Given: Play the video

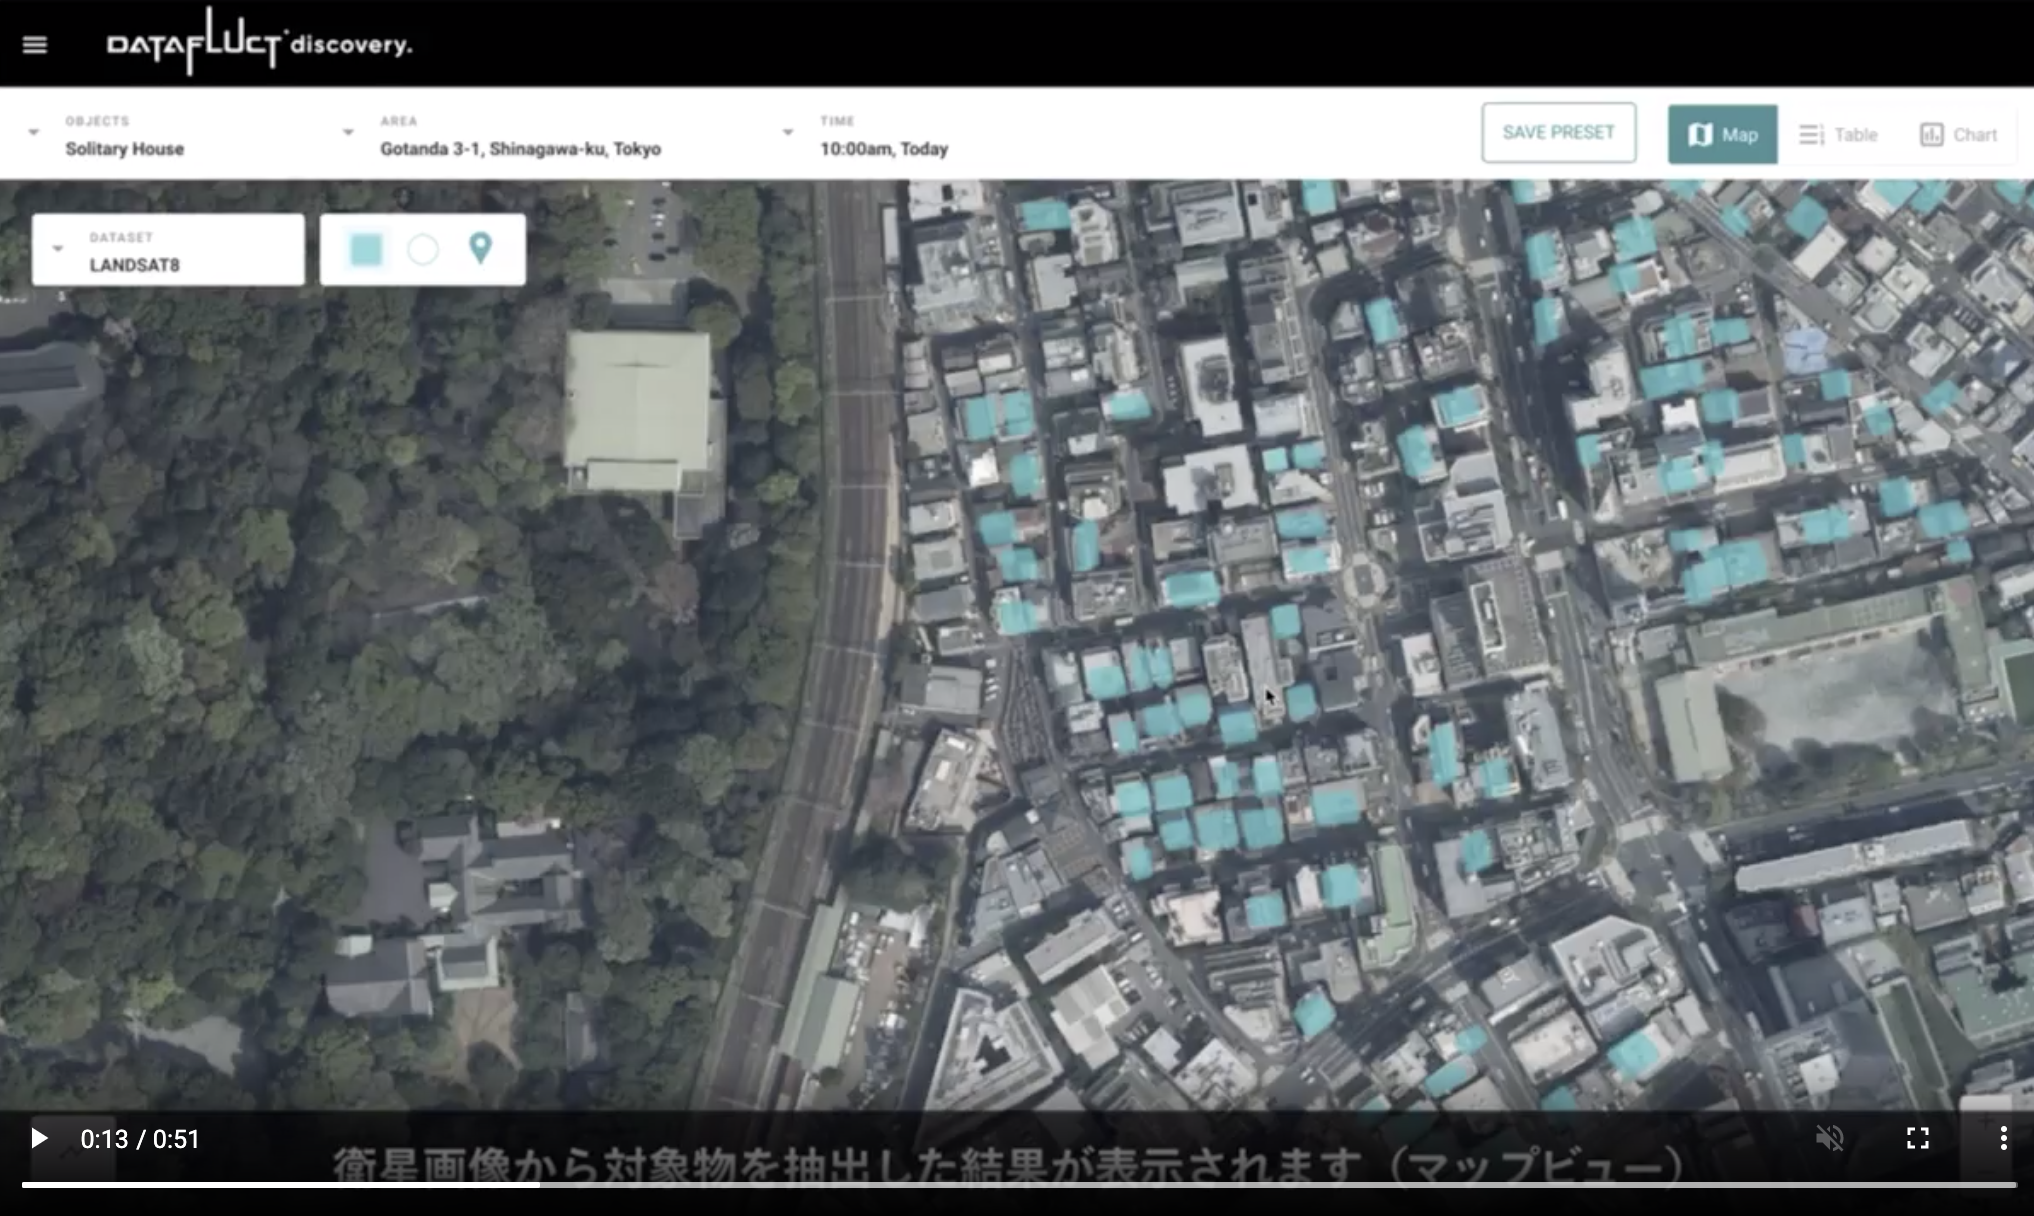Looking at the screenshot, I should [39, 1138].
